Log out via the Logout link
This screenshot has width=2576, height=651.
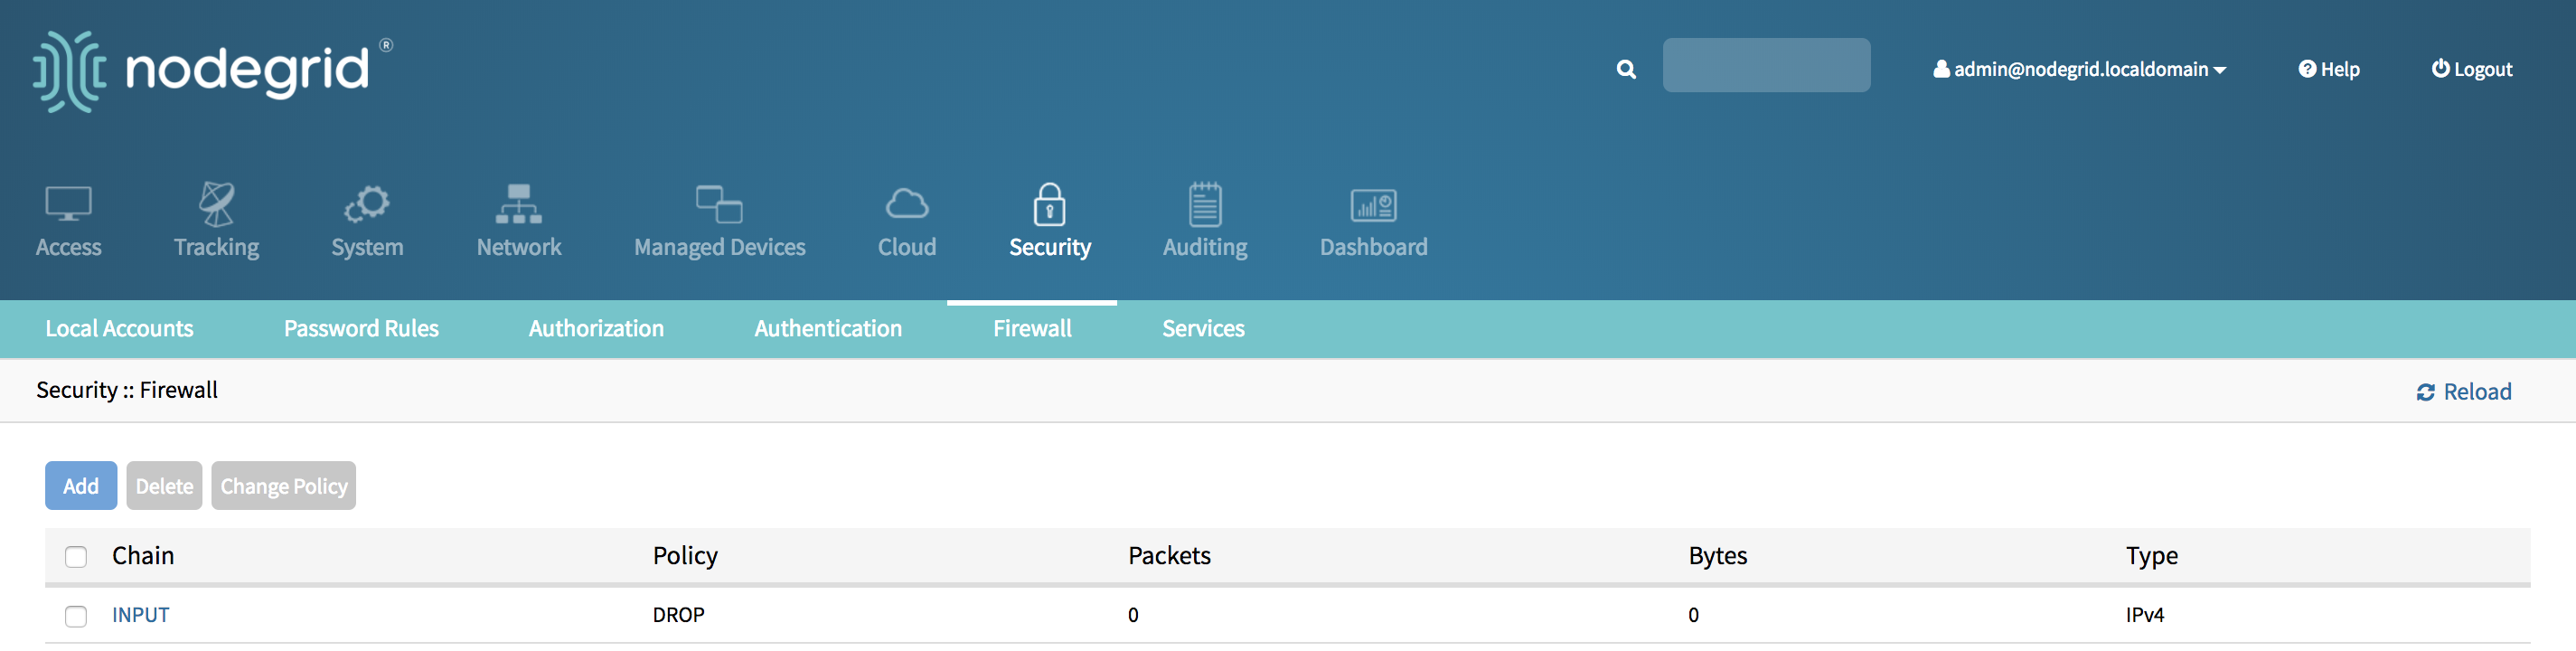coord(2471,69)
